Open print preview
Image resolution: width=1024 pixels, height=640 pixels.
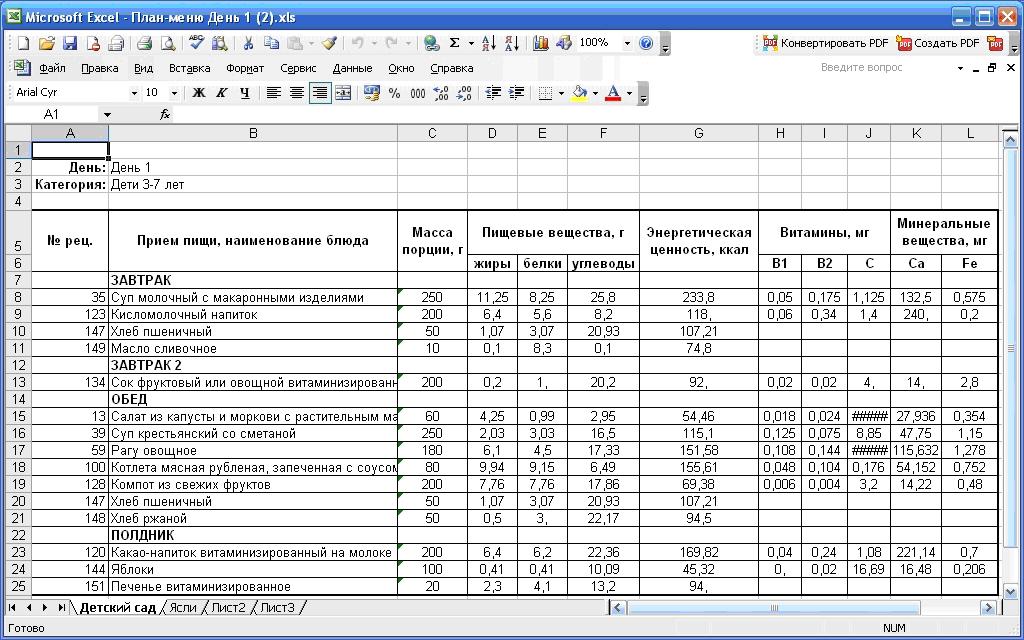[168, 44]
